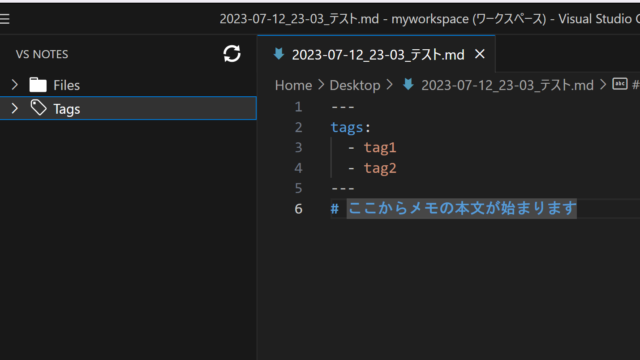
Task: Place the cursor on the 'tags:' key
Action: click(x=351, y=127)
